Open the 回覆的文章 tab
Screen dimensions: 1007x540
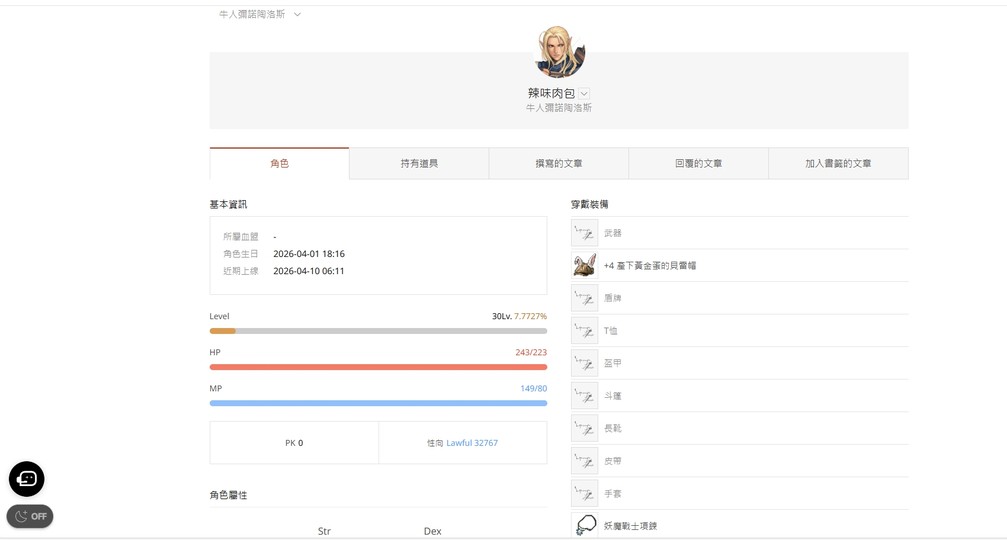698,163
